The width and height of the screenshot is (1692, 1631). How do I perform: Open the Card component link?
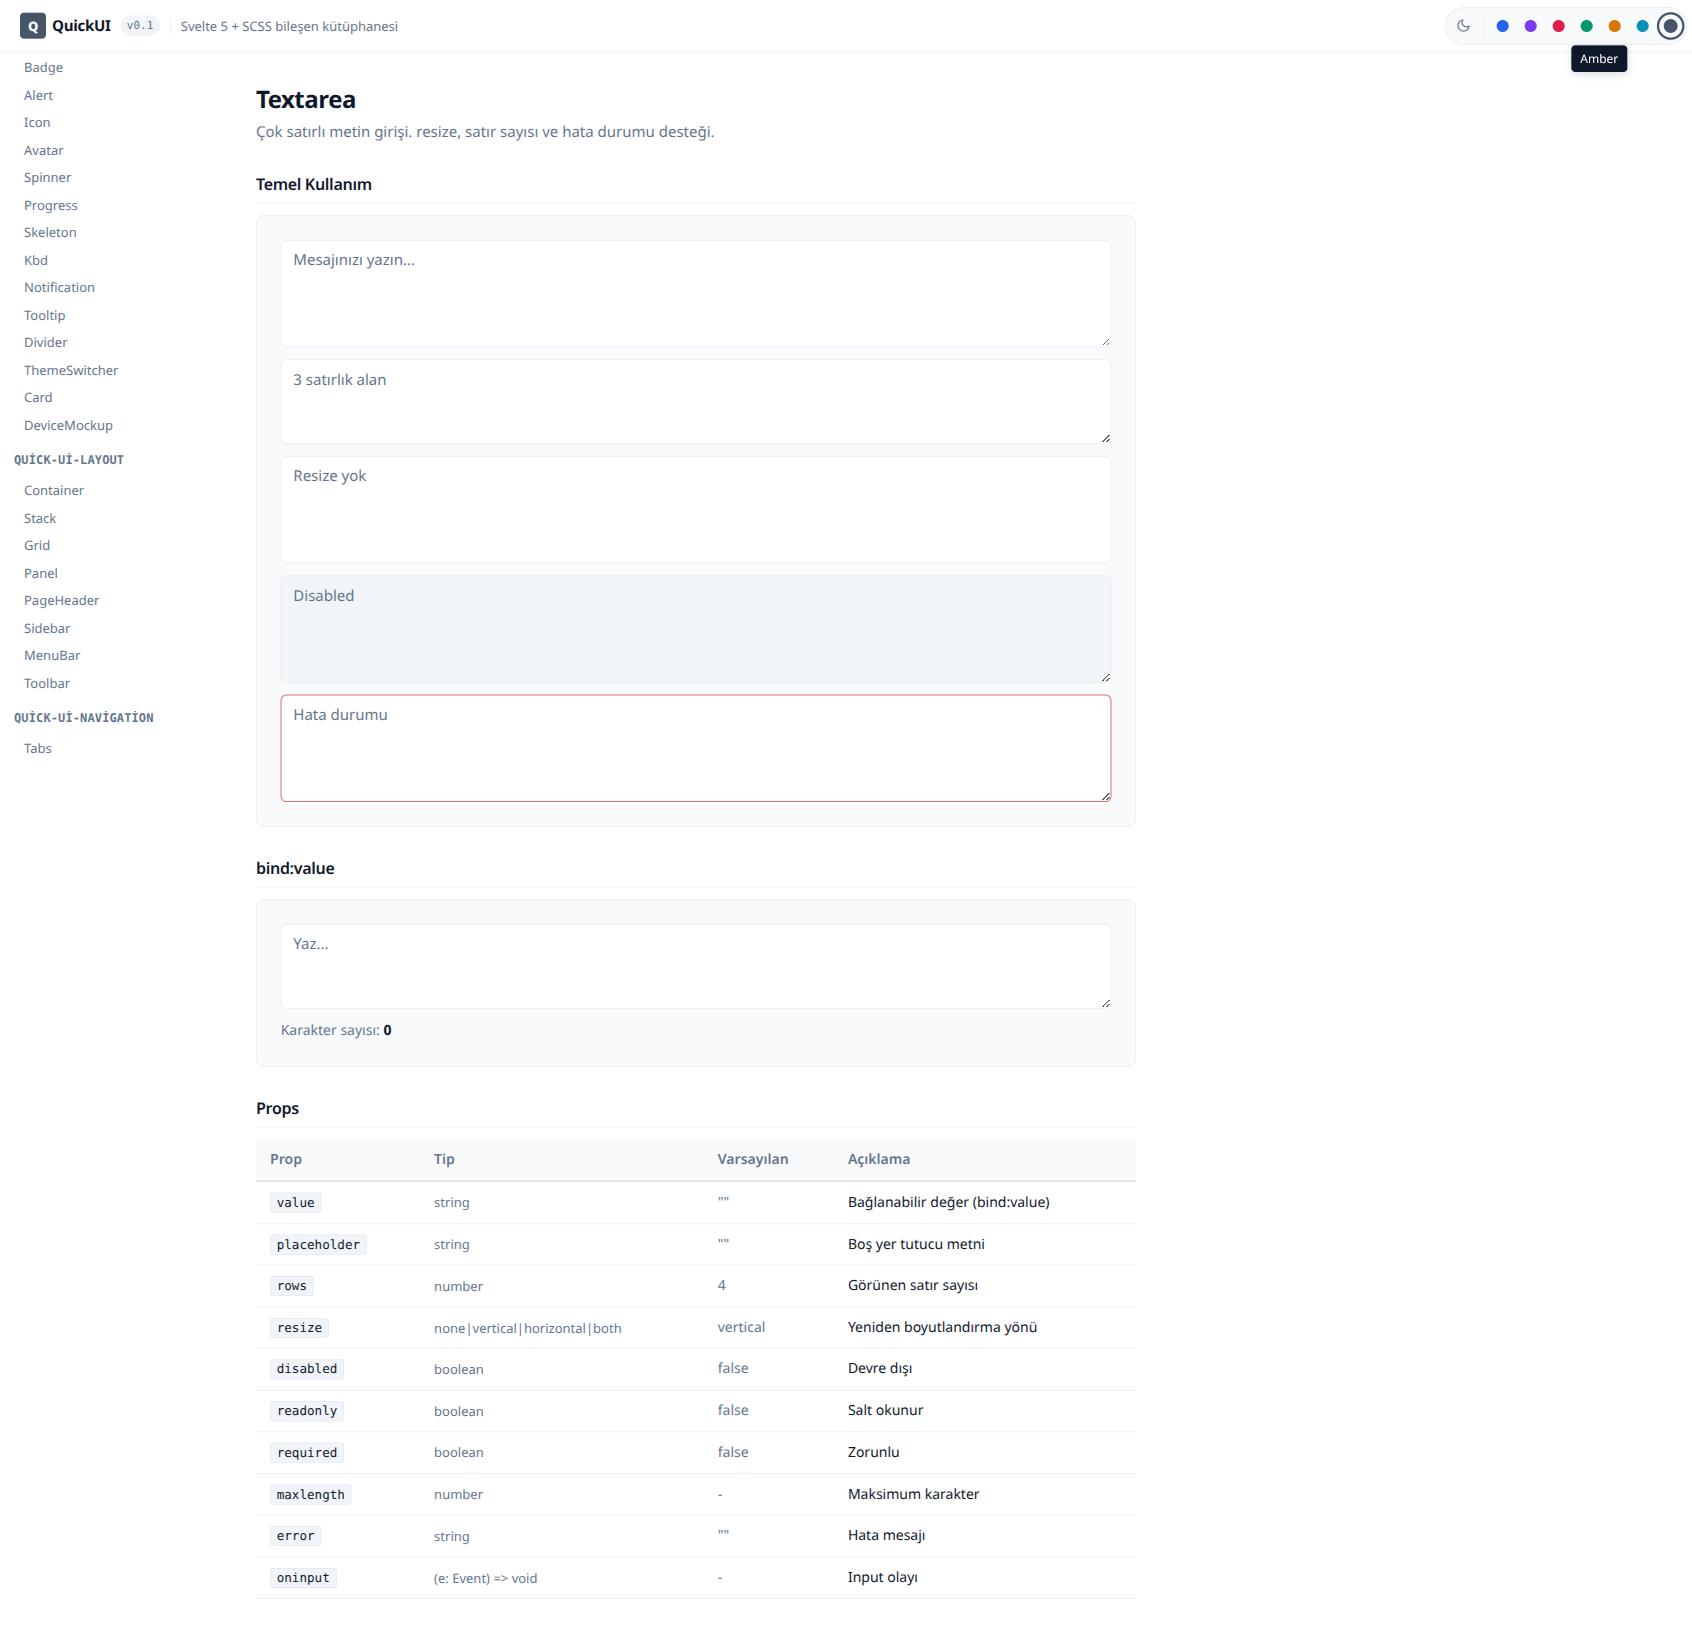(x=38, y=398)
